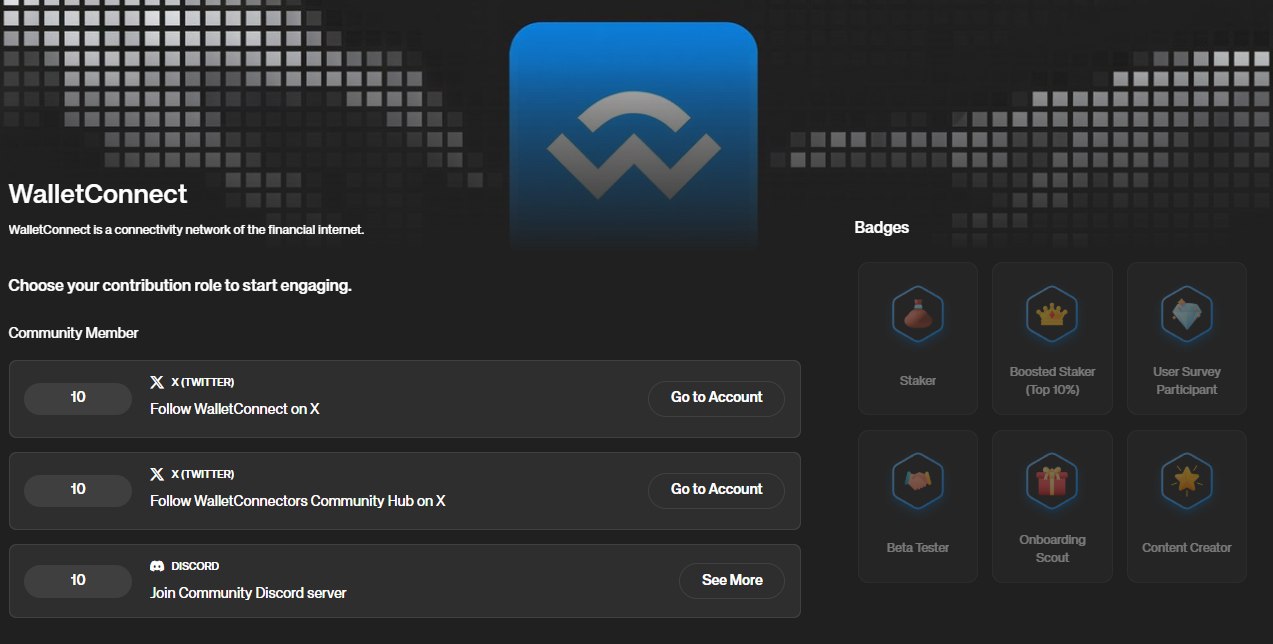Click the 10 points pill on Follow WalletConnect
This screenshot has height=644, width=1273.
(x=78, y=398)
